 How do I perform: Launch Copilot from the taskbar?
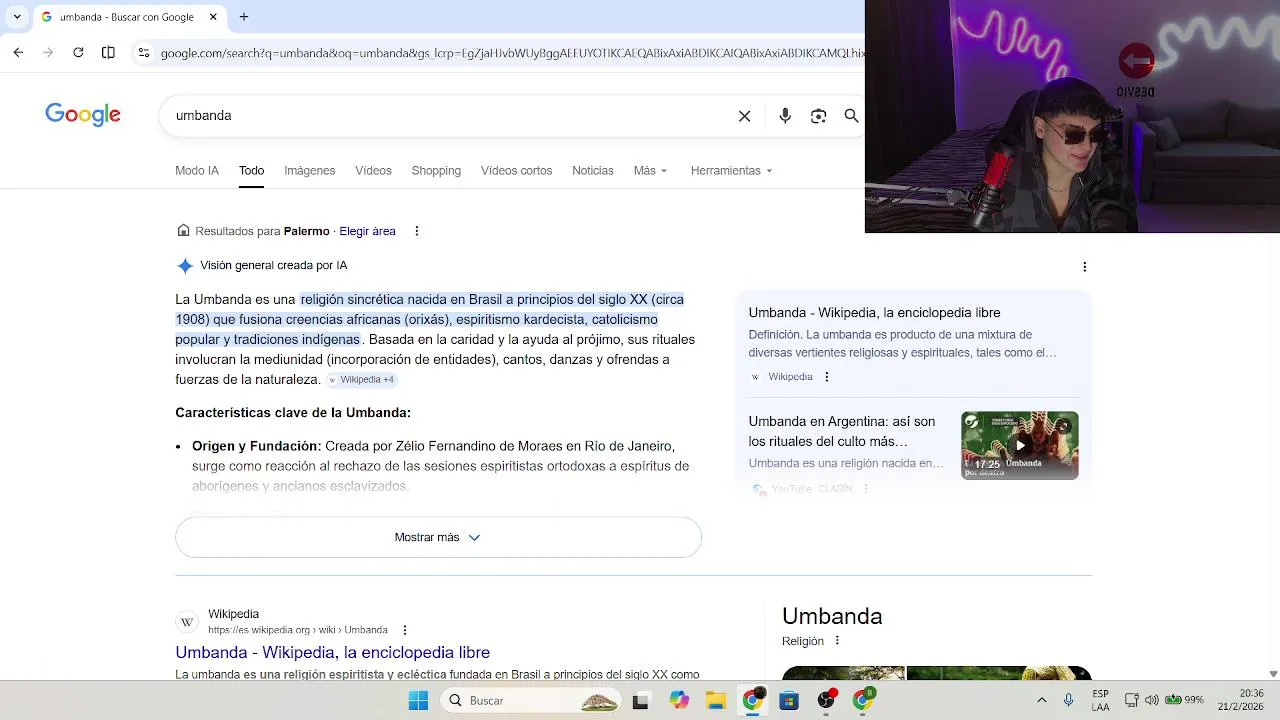(679, 701)
